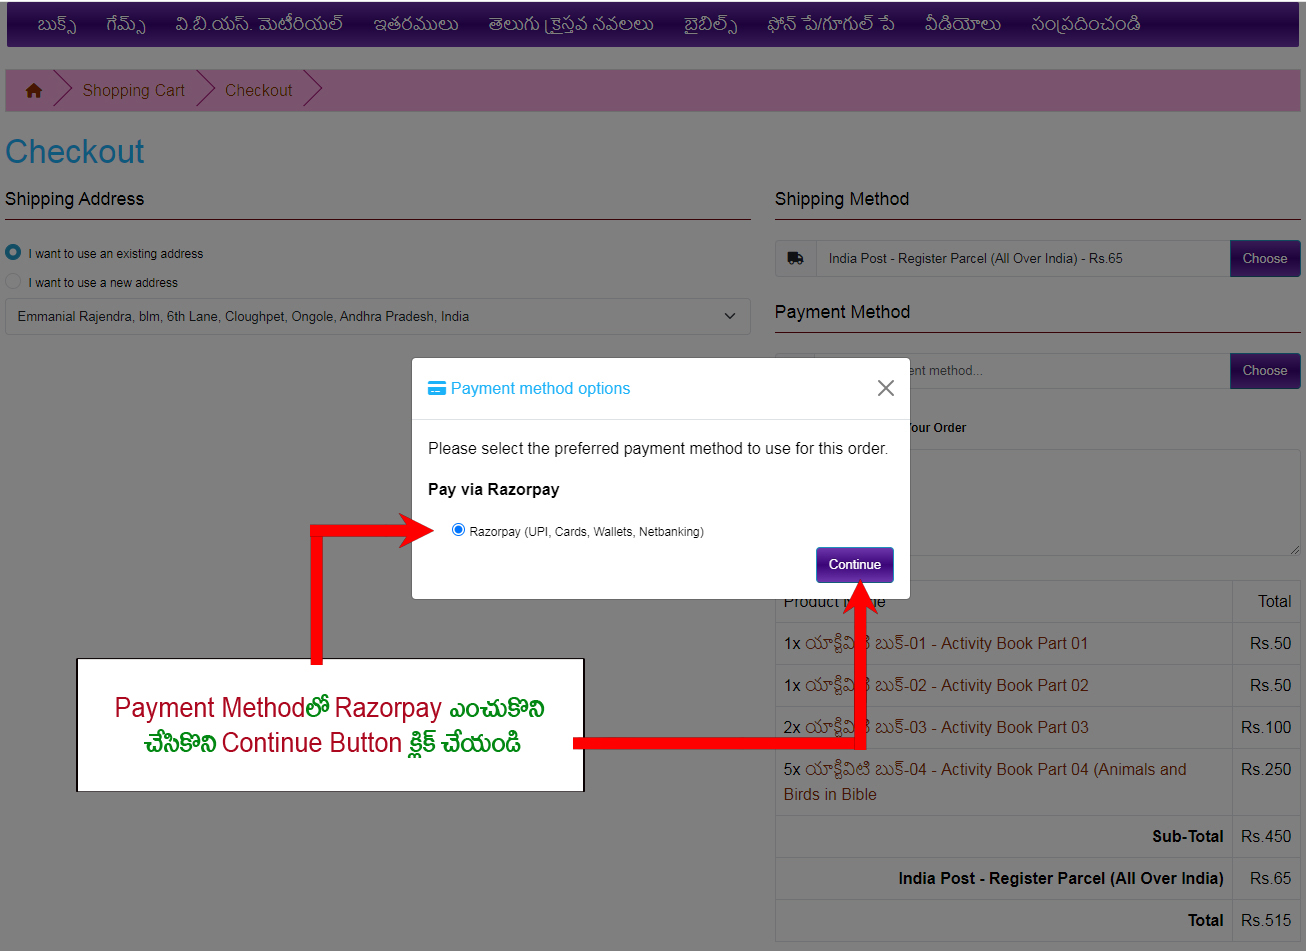Click the Total amount Rs.515

point(1266,920)
